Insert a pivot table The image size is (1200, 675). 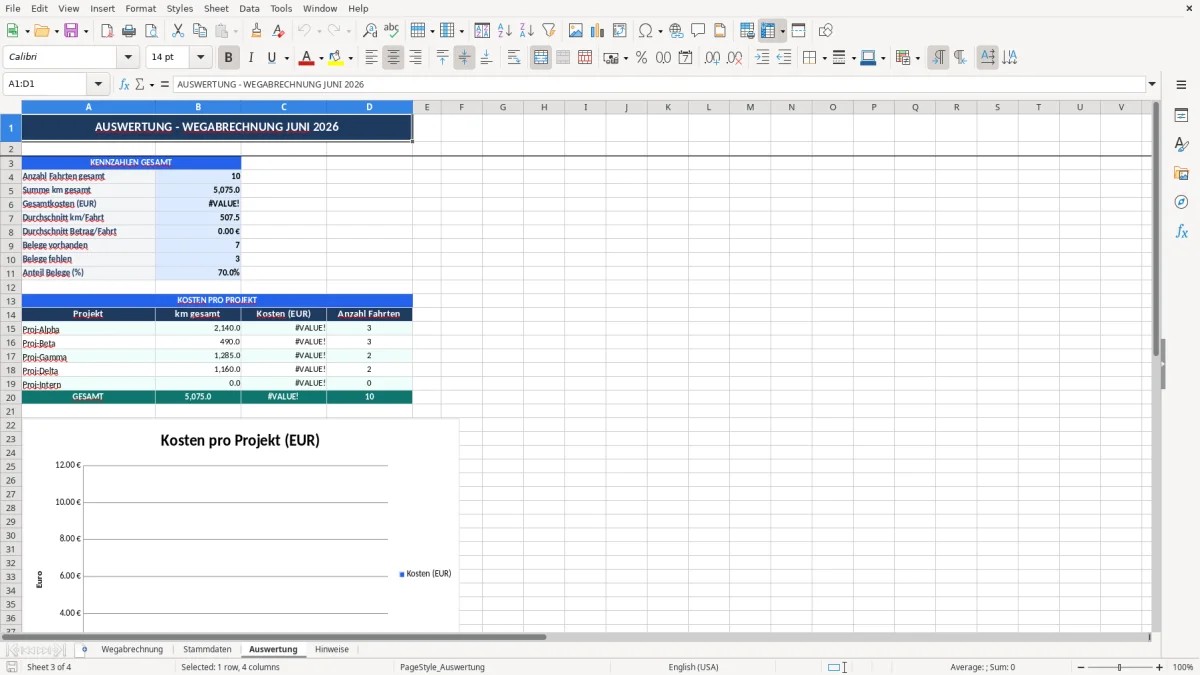pos(620,31)
